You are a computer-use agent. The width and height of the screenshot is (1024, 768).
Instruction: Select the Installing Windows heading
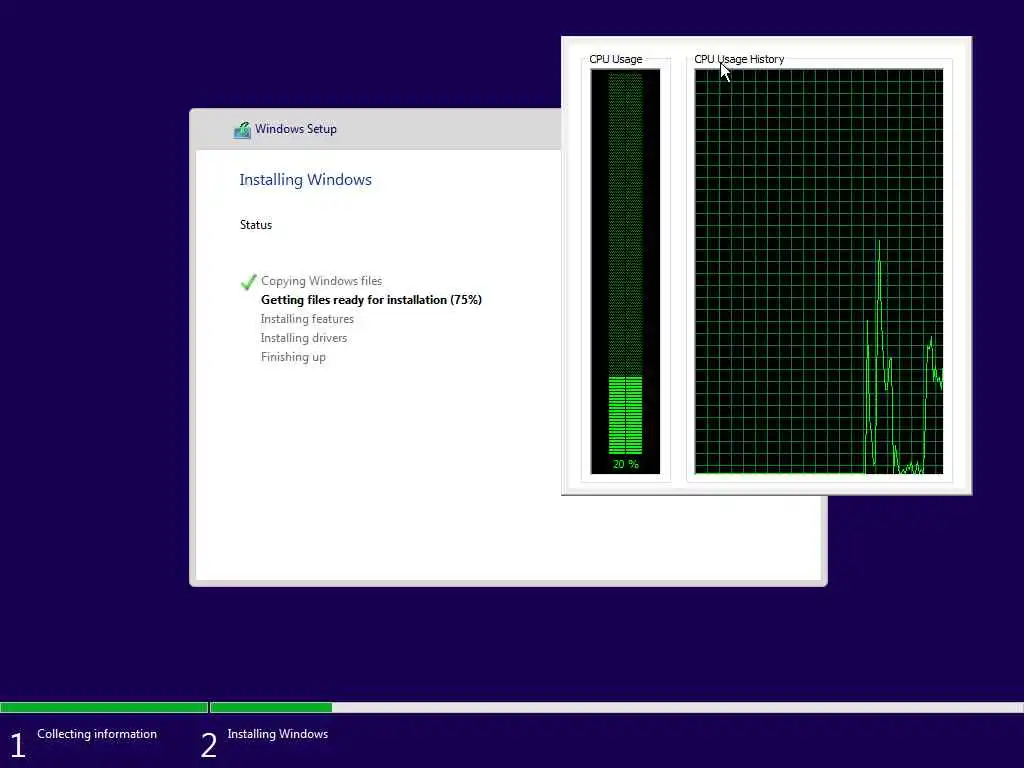click(x=305, y=180)
